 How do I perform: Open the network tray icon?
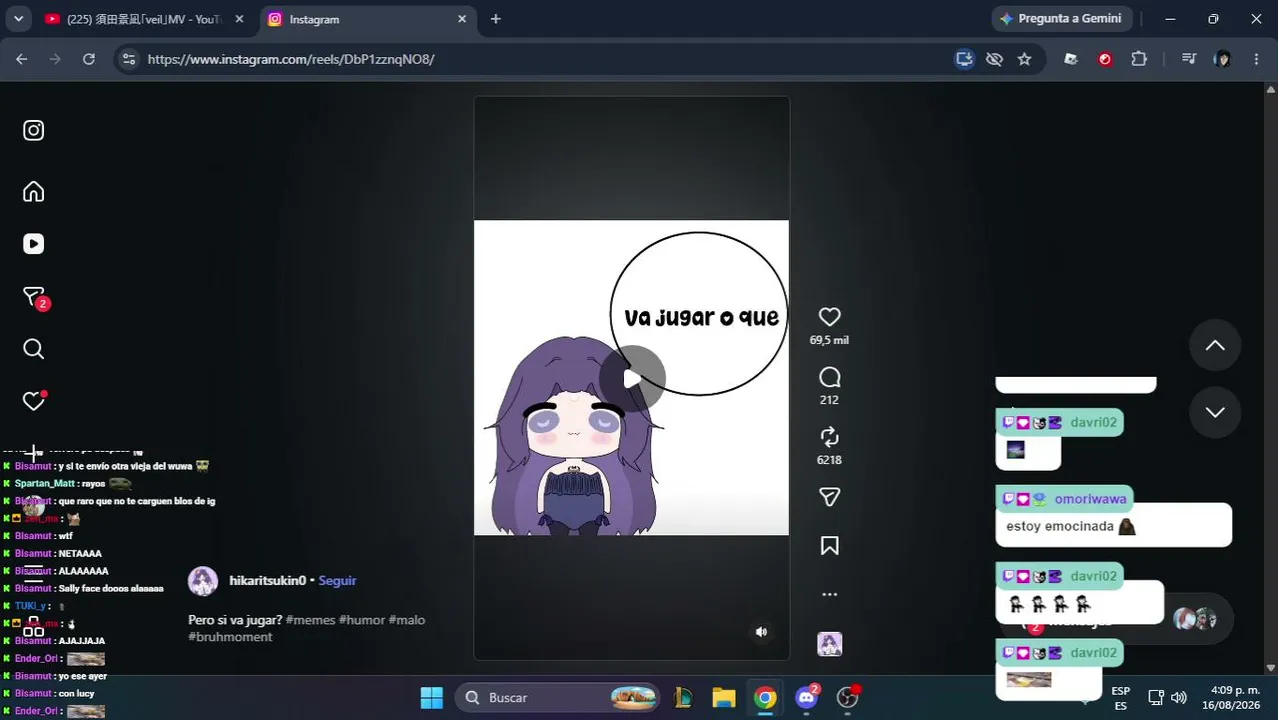tap(1156, 698)
